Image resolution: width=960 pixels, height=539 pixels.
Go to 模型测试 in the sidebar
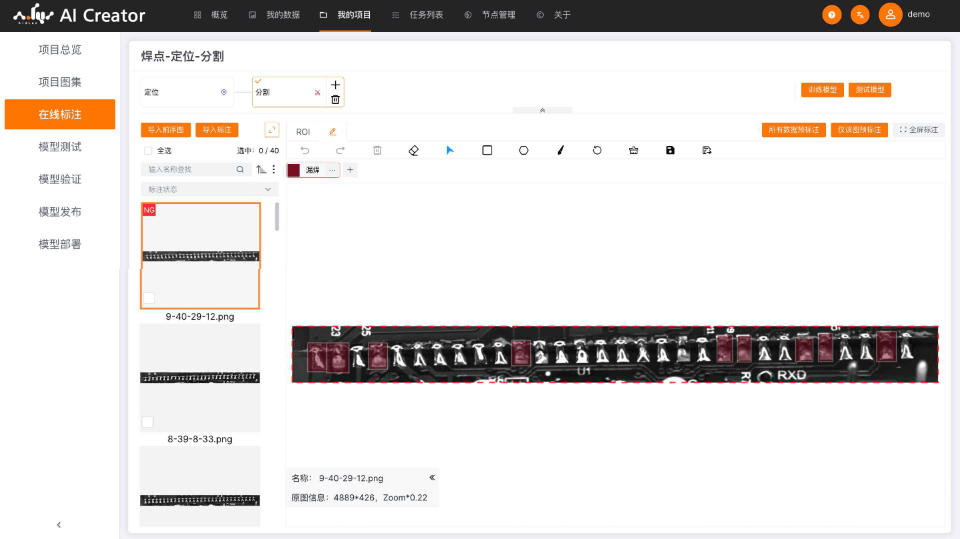(x=60, y=147)
